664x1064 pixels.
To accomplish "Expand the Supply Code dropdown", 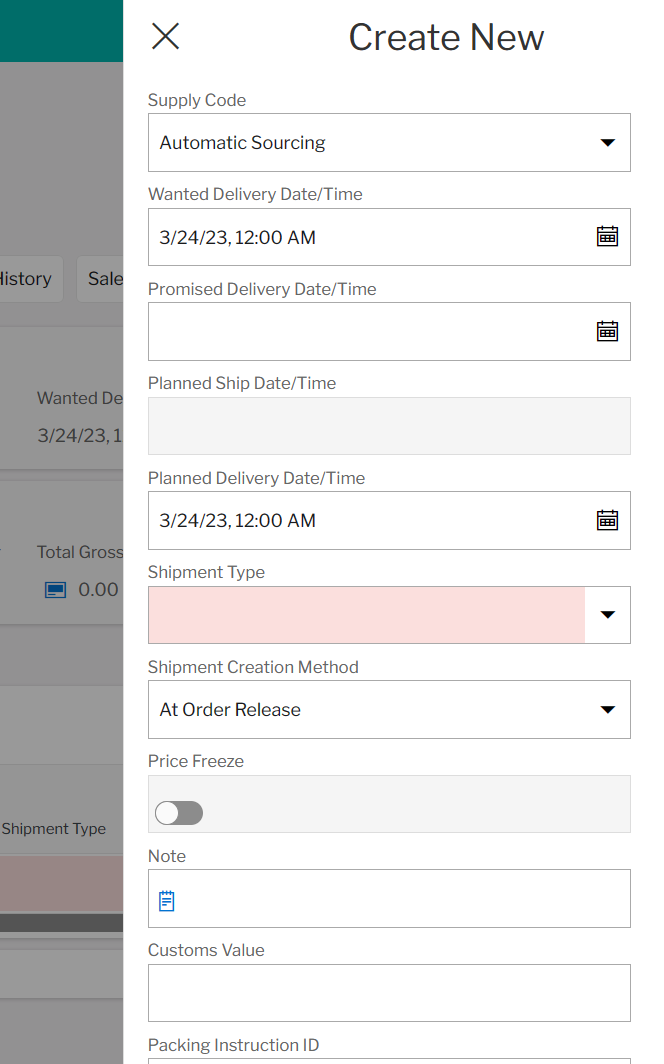I will (608, 142).
